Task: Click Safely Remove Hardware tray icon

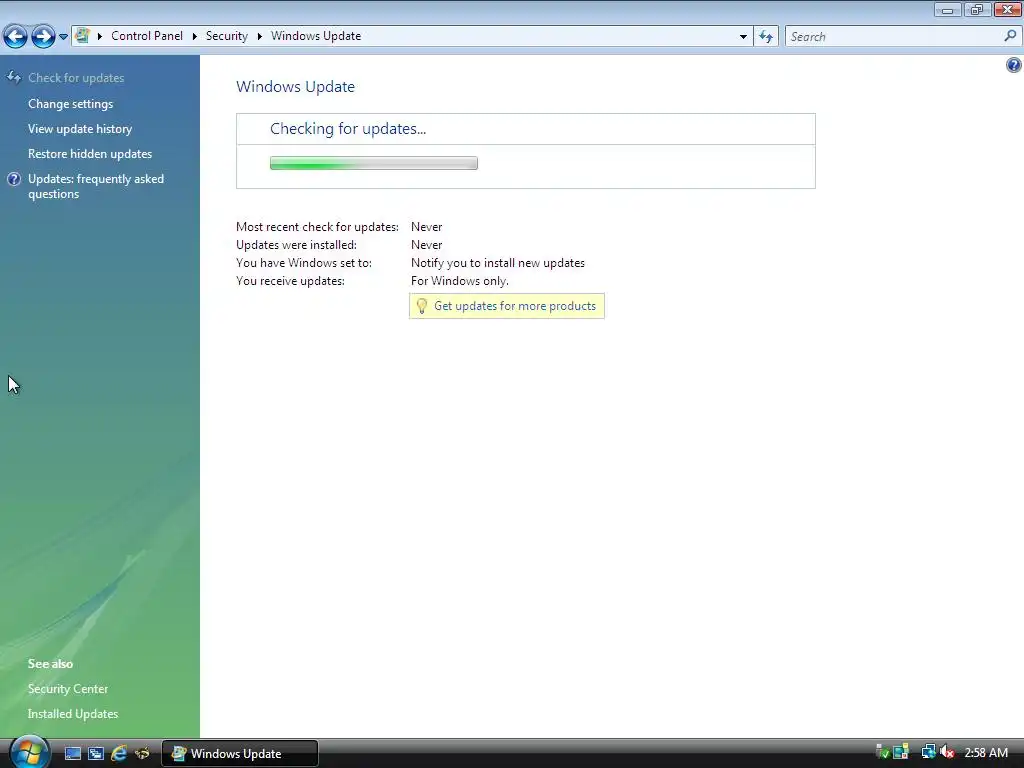Action: 882,752
